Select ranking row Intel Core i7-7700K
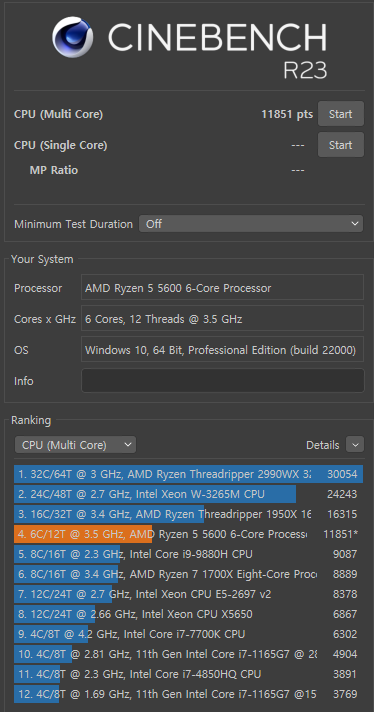Screen dimensions: 374x712 (188, 634)
